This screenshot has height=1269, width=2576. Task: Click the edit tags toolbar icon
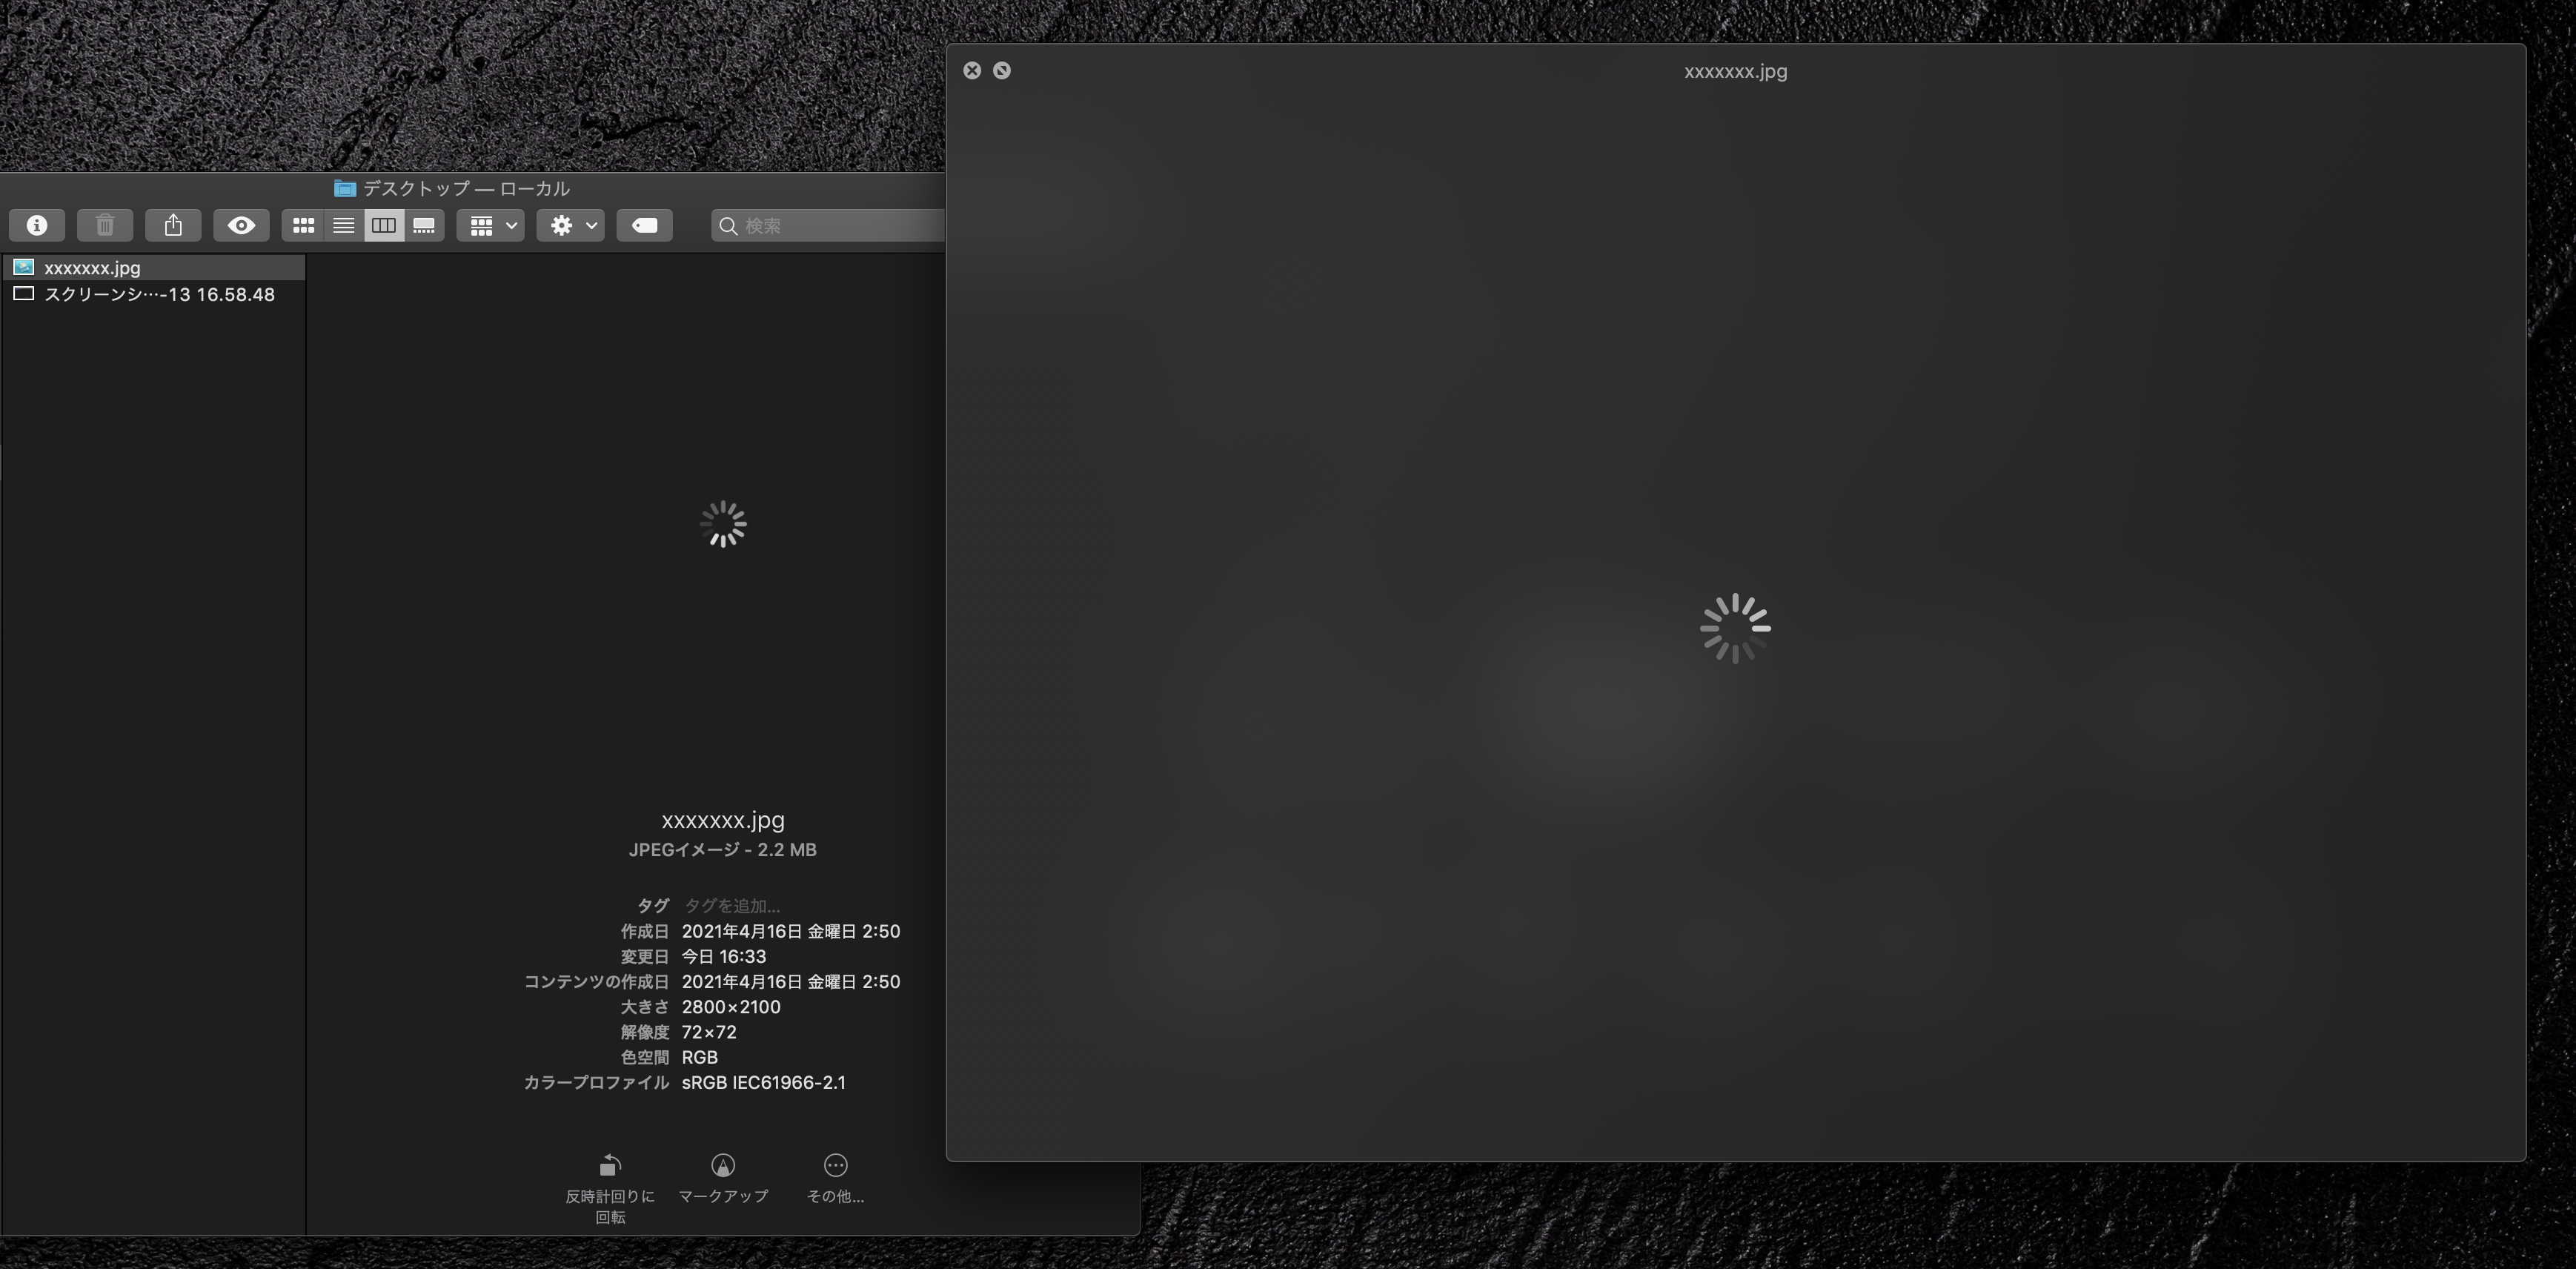point(644,225)
